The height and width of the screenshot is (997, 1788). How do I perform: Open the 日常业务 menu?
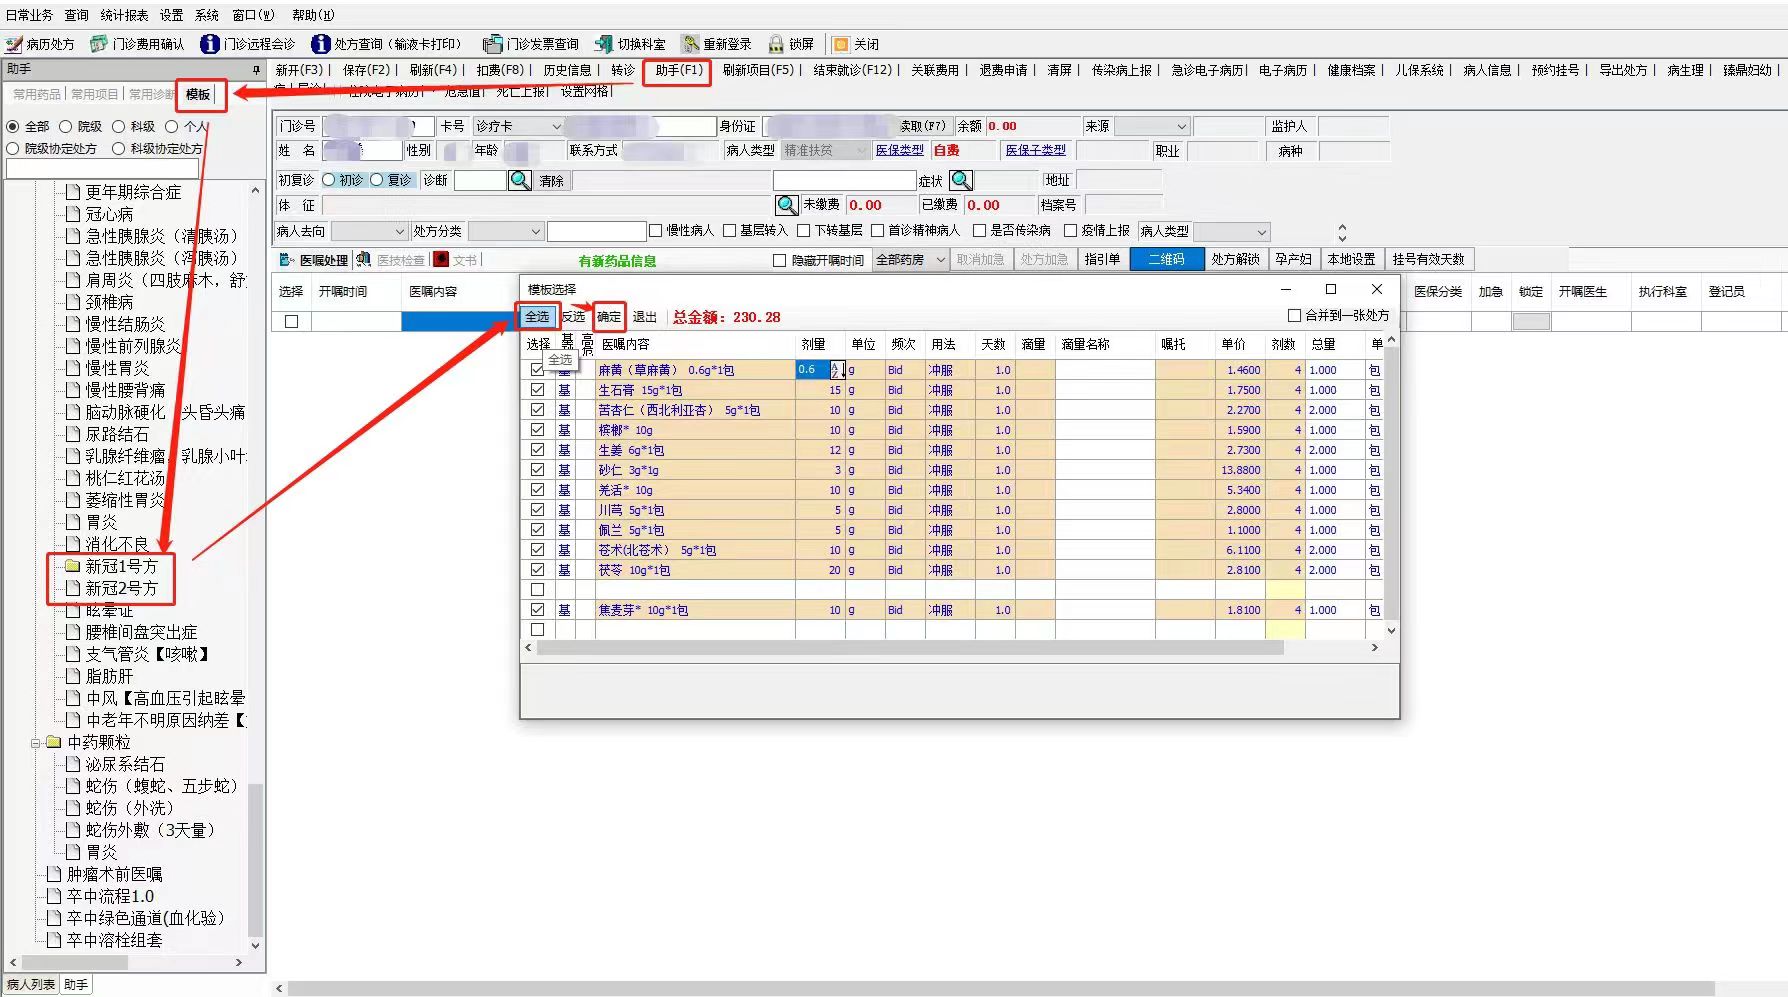click(x=30, y=15)
